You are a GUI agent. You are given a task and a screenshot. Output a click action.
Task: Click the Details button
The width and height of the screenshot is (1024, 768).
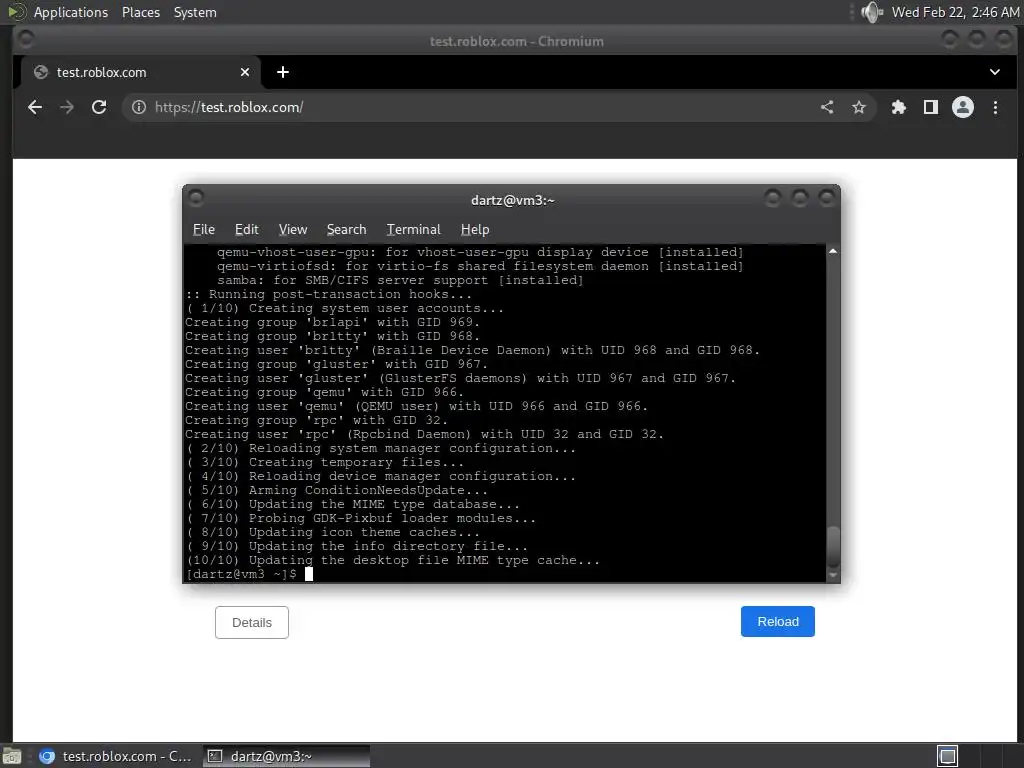(x=251, y=622)
